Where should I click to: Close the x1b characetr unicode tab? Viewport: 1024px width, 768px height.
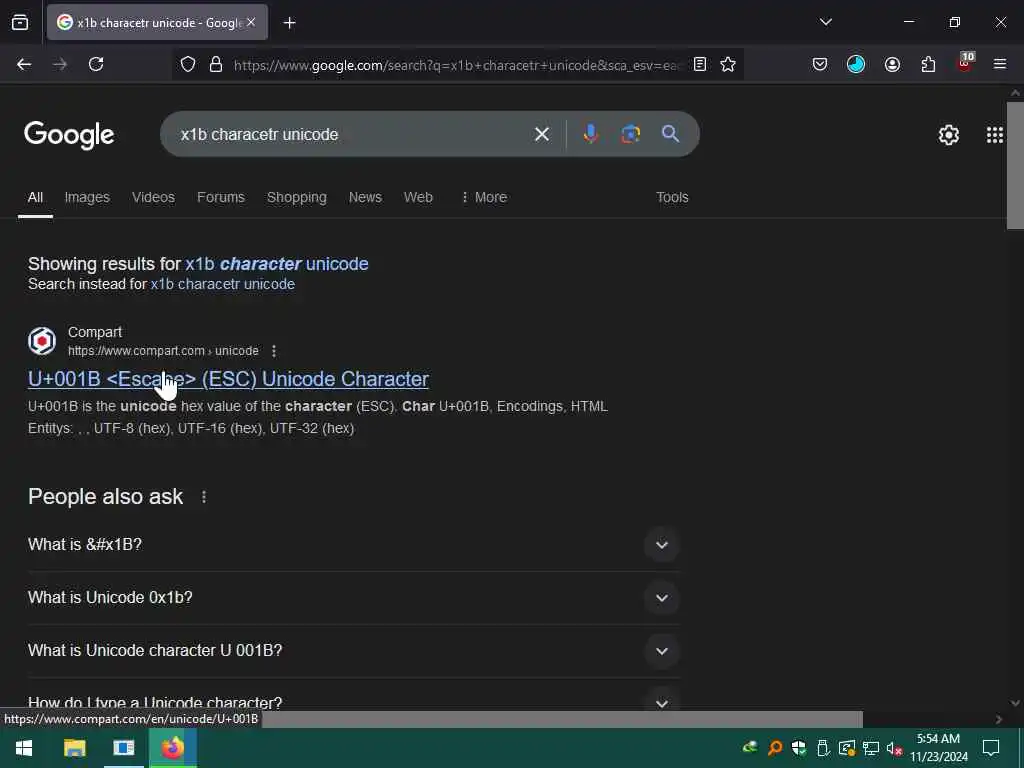tap(251, 22)
